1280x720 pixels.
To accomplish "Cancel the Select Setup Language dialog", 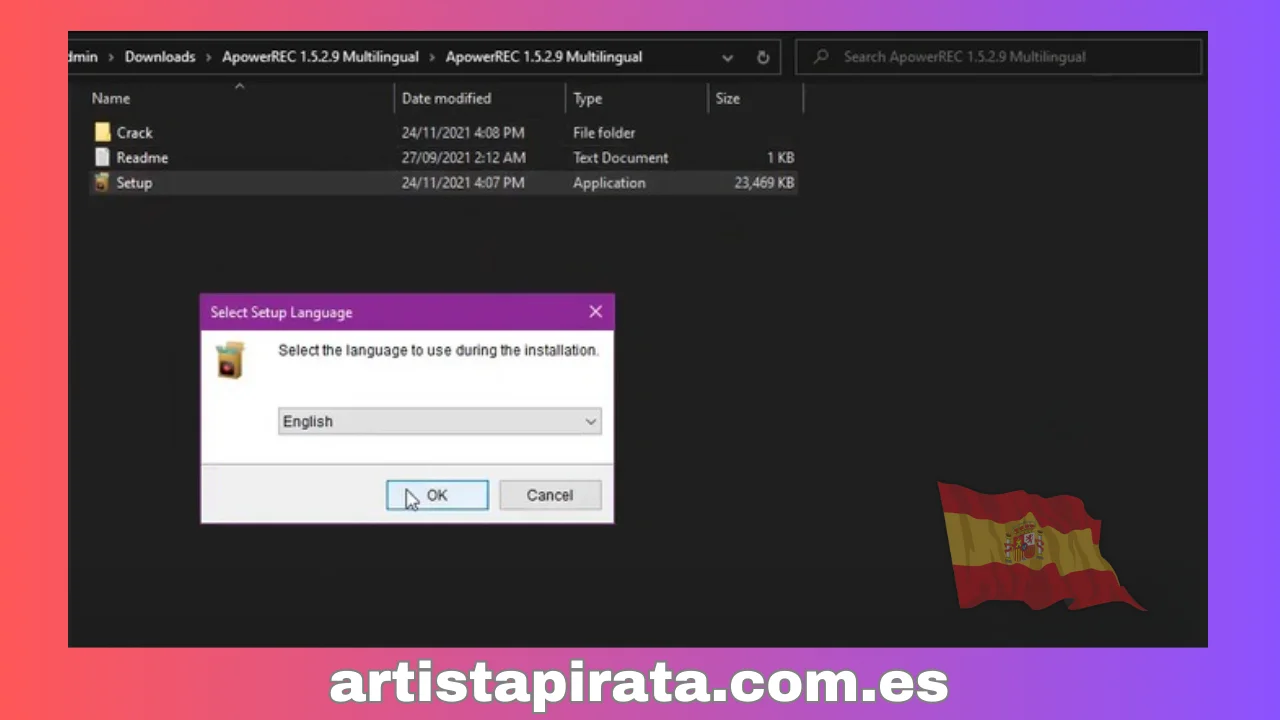I will (550, 495).
